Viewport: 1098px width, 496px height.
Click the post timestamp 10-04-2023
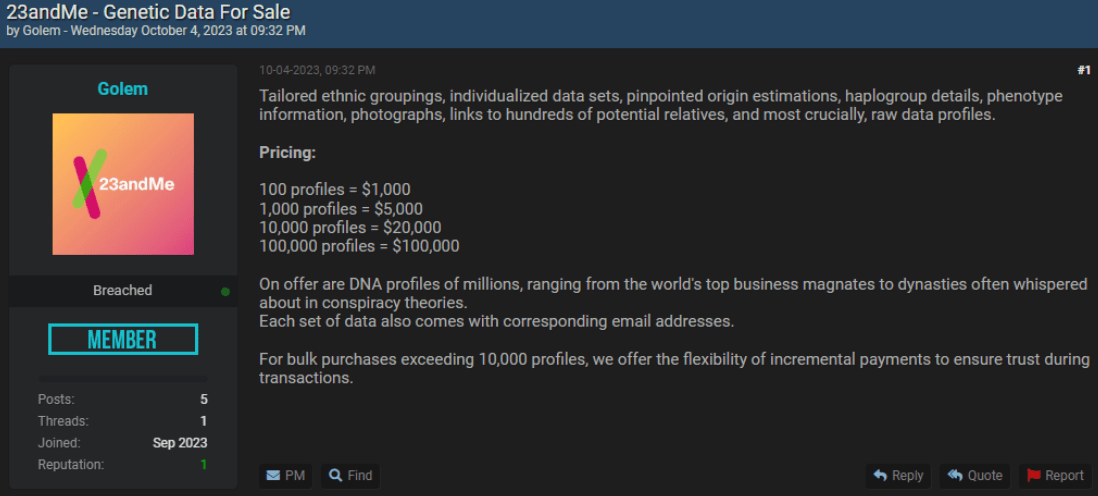[x=317, y=70]
